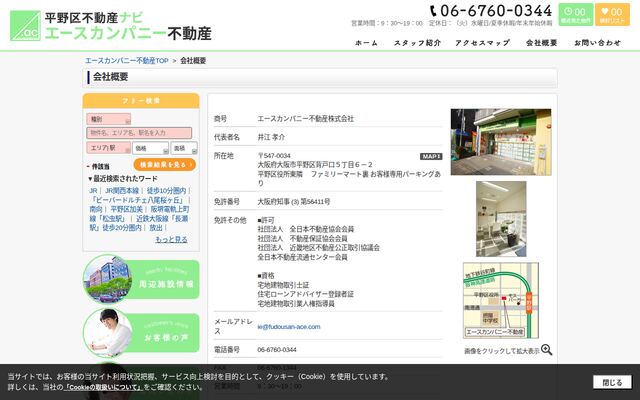Enlarge the storefront exterior photo

501,142
